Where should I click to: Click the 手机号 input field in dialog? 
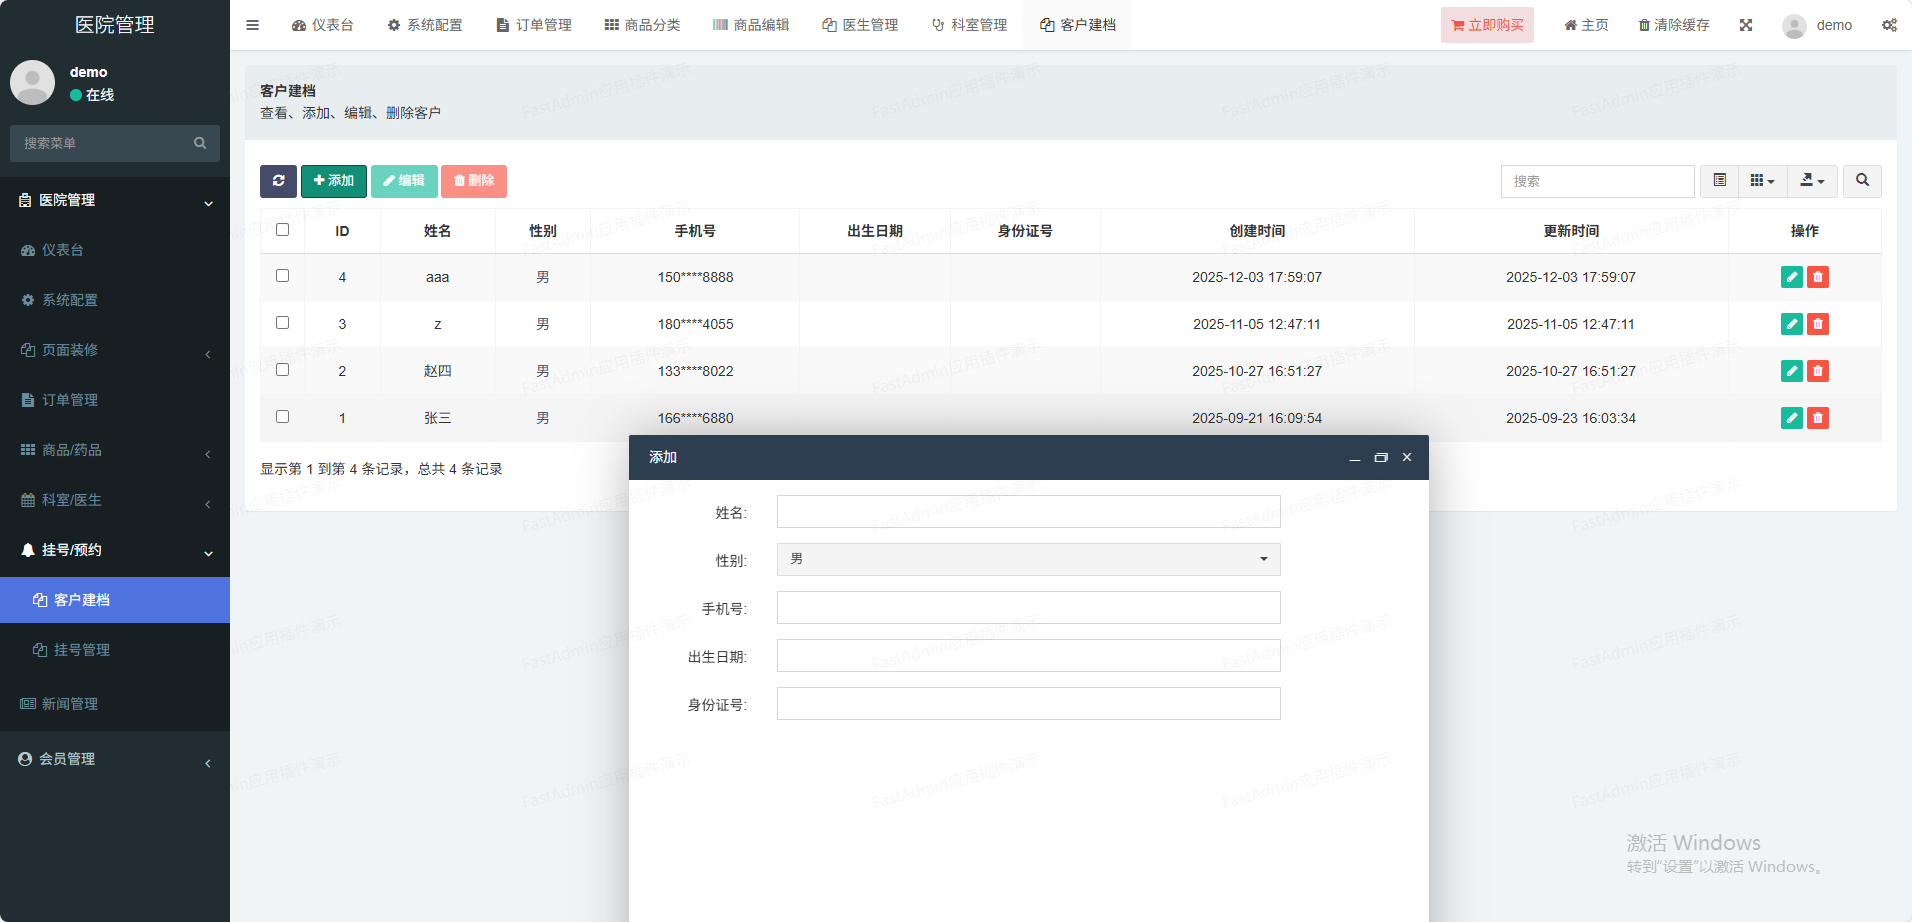pos(1028,608)
